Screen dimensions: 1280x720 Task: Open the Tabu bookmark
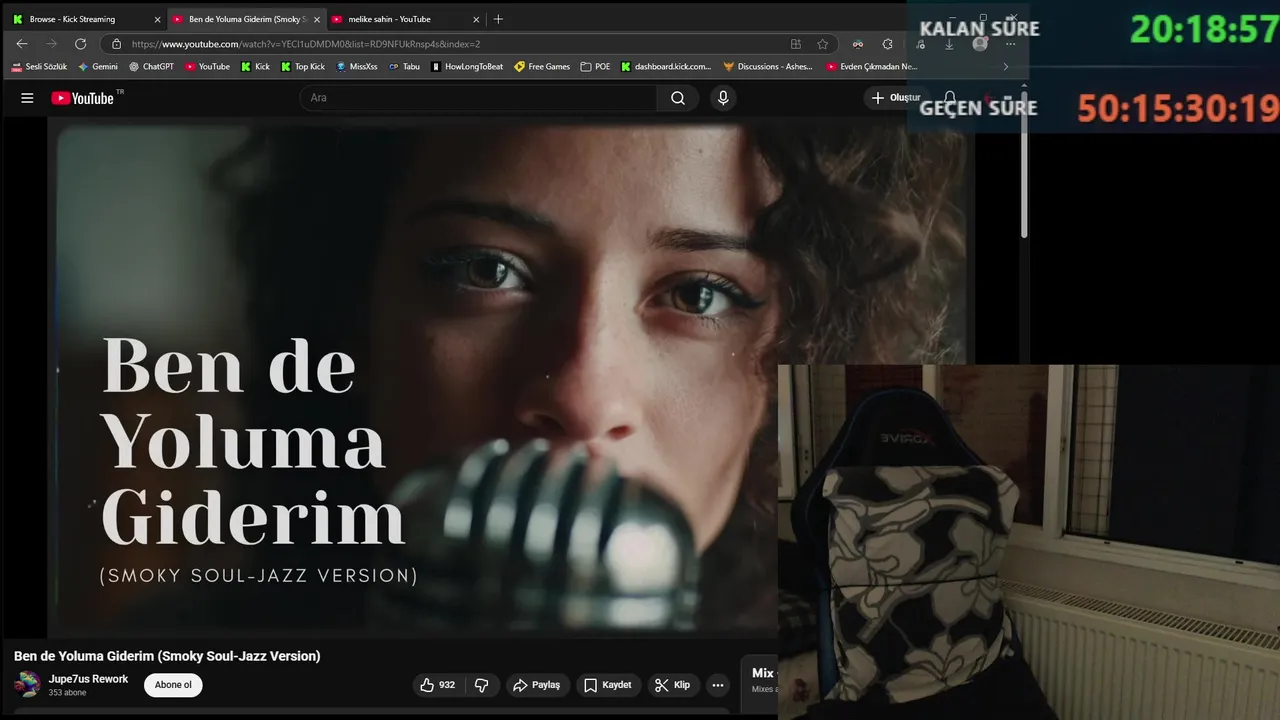404,67
